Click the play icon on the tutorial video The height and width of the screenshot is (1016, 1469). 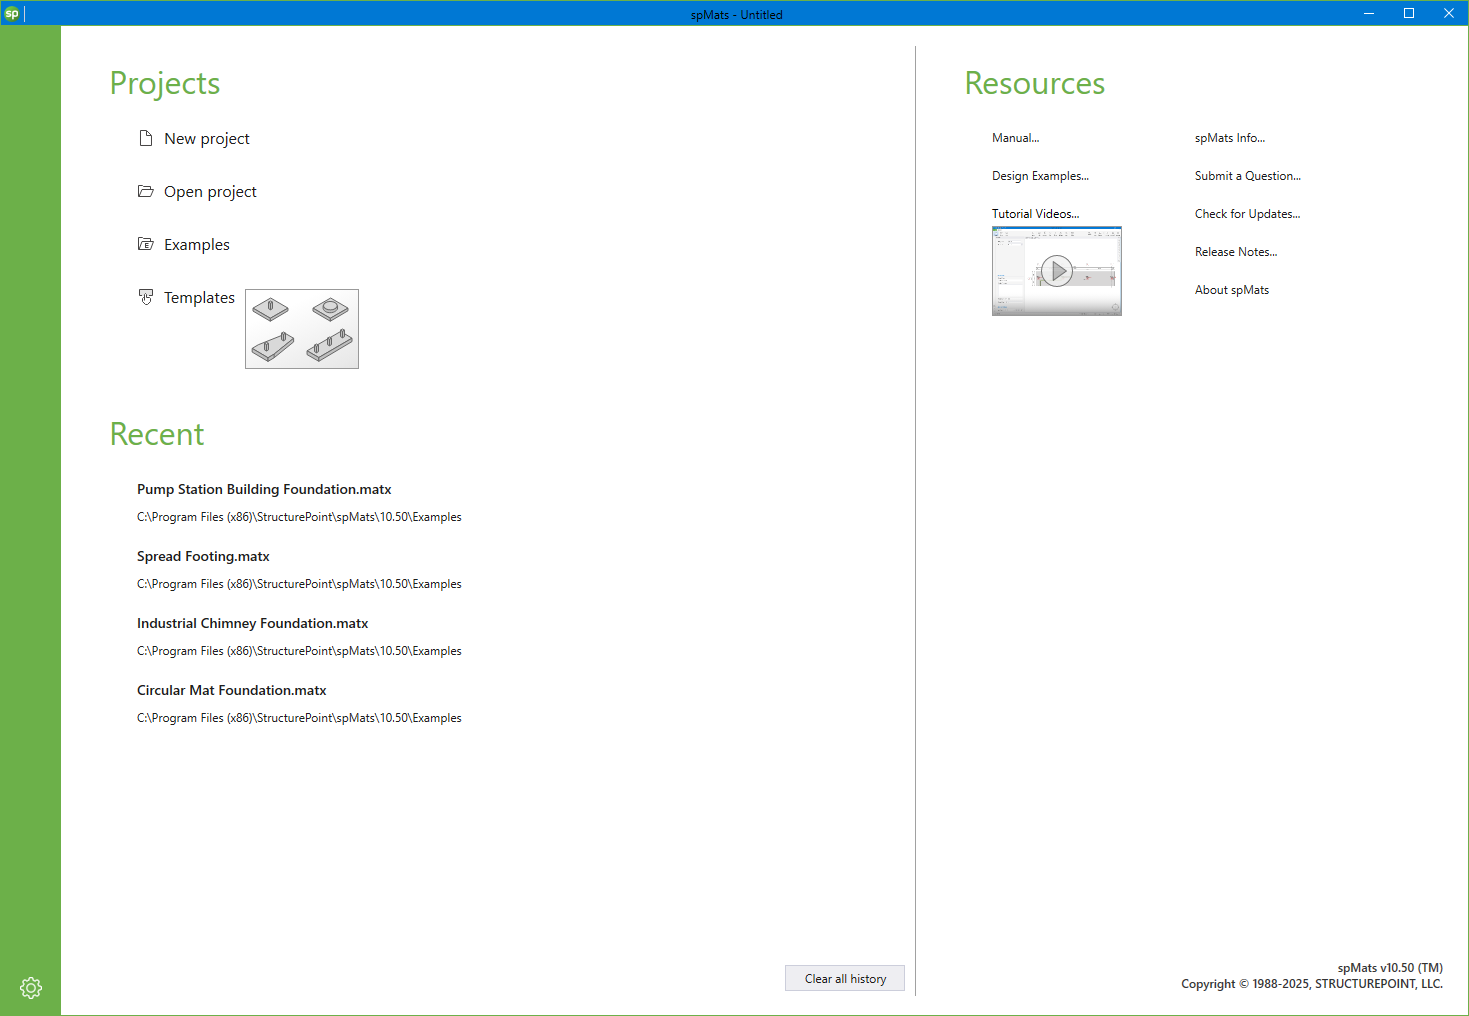click(1057, 270)
